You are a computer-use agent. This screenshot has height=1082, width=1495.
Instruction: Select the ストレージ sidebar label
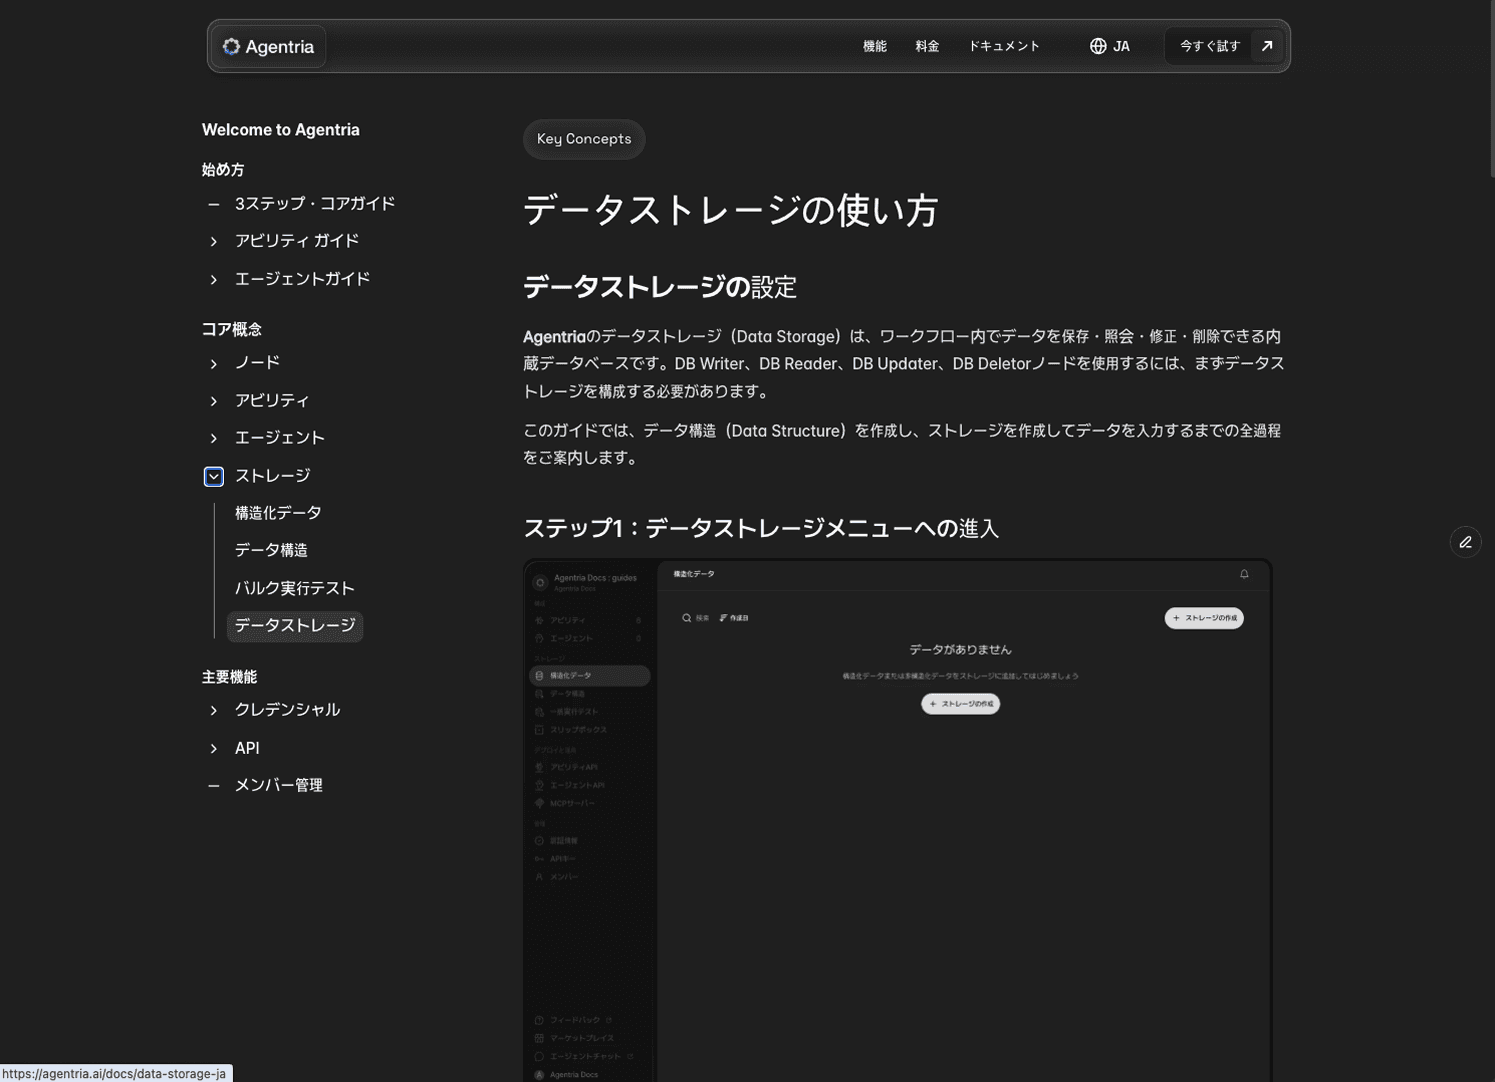point(273,476)
